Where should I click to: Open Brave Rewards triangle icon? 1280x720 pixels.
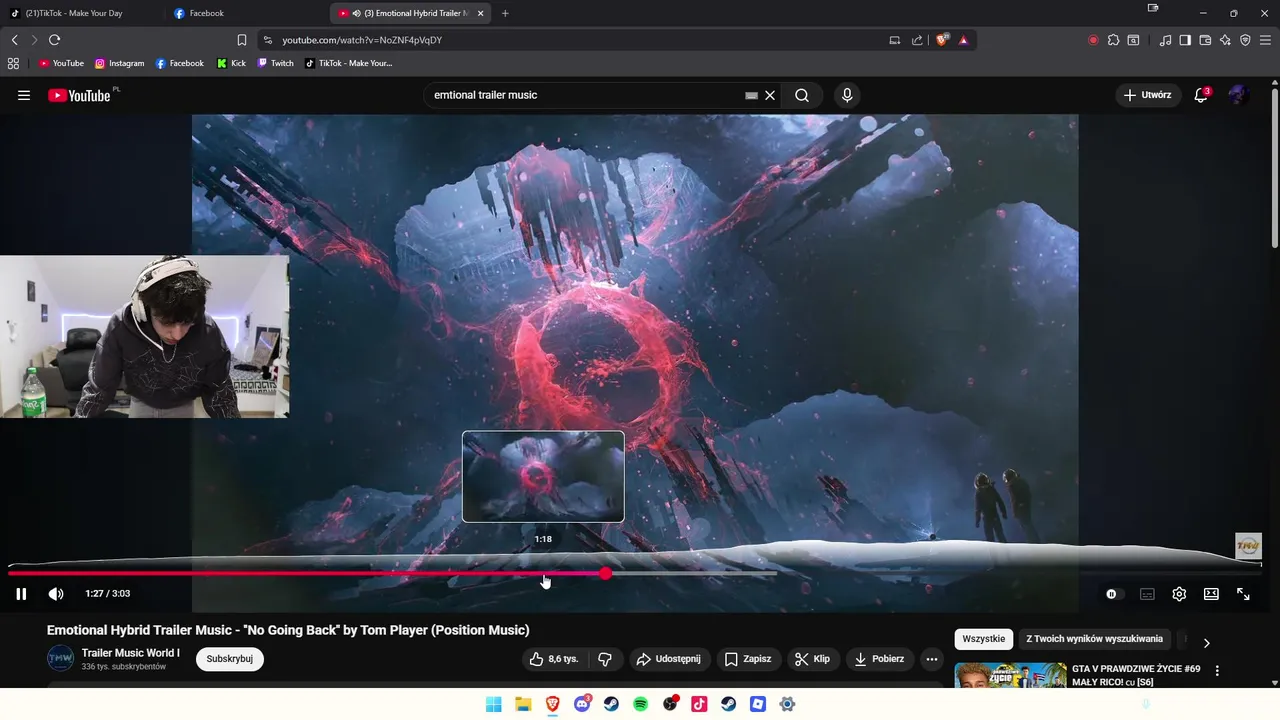coord(963,40)
